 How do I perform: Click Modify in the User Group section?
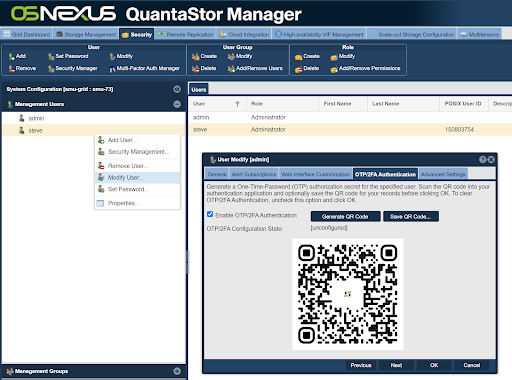tap(240, 56)
